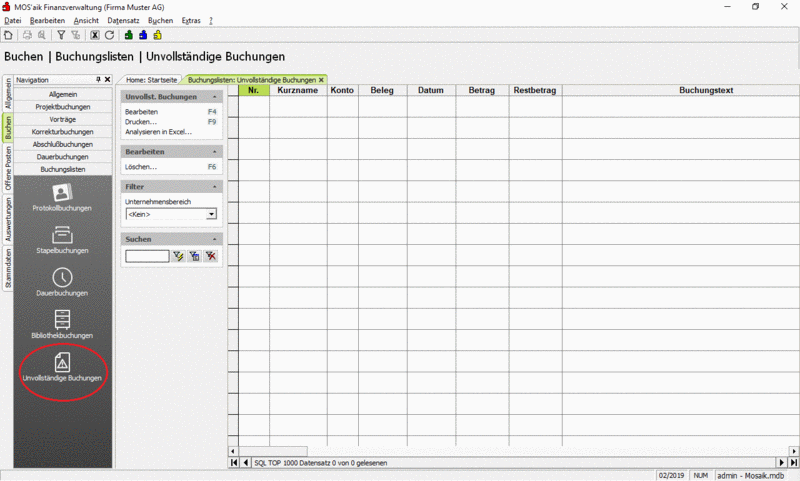800x481 pixels.
Task: Collapse the Suchen section
Action: click(x=214, y=239)
